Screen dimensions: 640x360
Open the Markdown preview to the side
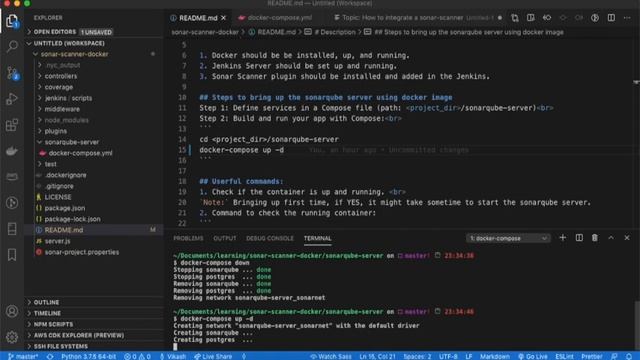[x=531, y=18]
